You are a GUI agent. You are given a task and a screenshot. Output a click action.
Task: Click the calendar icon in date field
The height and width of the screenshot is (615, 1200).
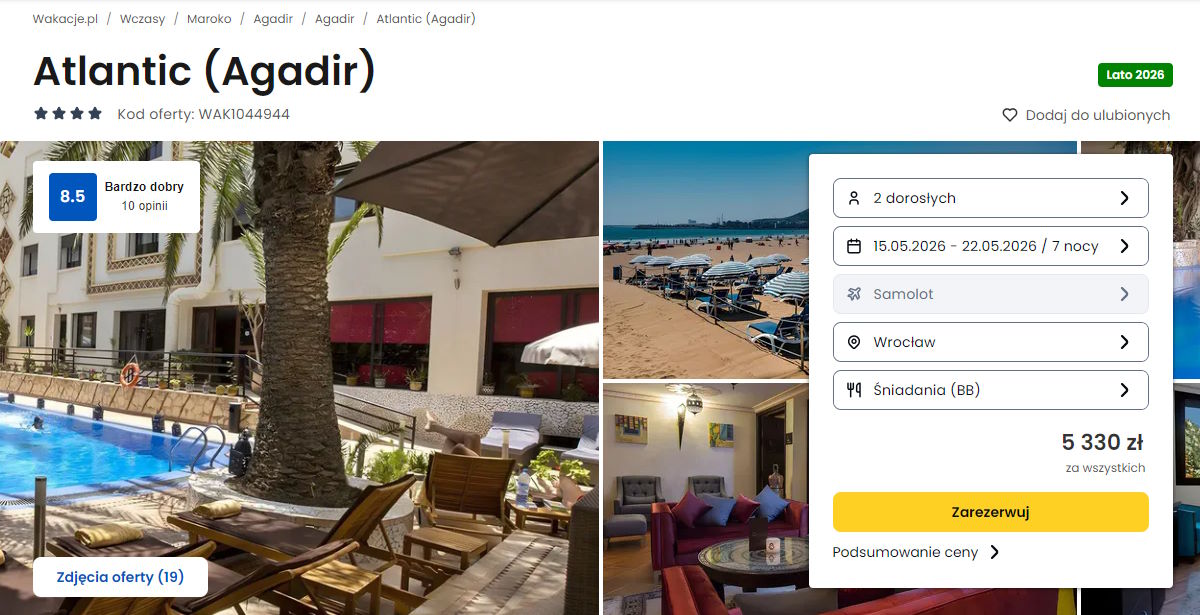pyautogui.click(x=854, y=246)
